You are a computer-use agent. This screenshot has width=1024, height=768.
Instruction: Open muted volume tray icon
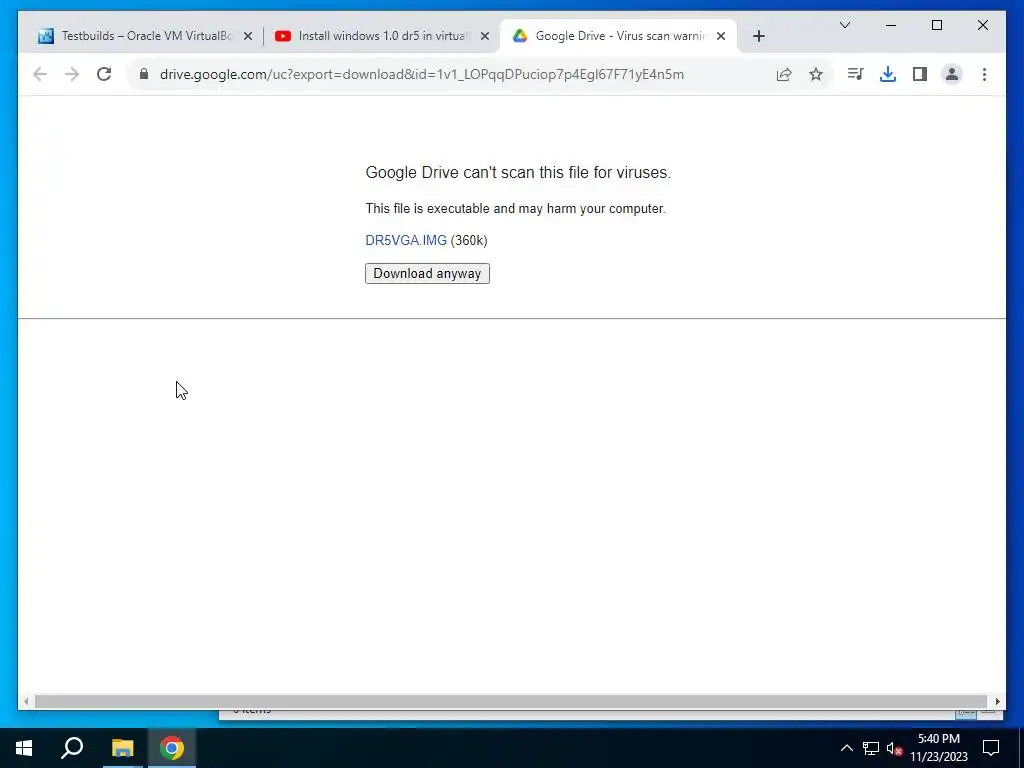pos(894,748)
